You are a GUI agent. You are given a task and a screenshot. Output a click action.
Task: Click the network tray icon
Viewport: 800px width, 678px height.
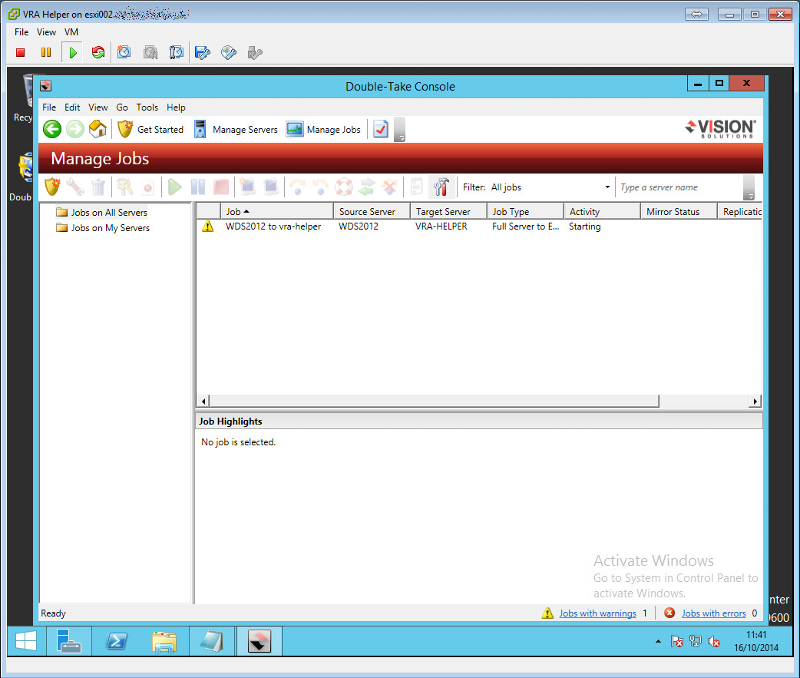pyautogui.click(x=695, y=641)
